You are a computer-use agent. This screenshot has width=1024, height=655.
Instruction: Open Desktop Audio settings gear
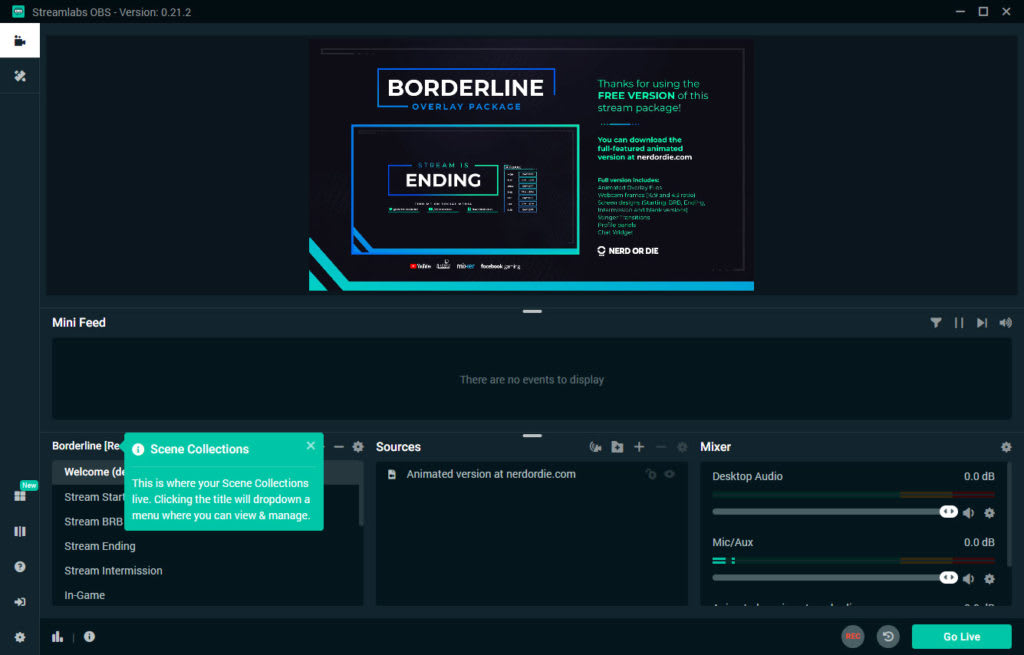989,513
